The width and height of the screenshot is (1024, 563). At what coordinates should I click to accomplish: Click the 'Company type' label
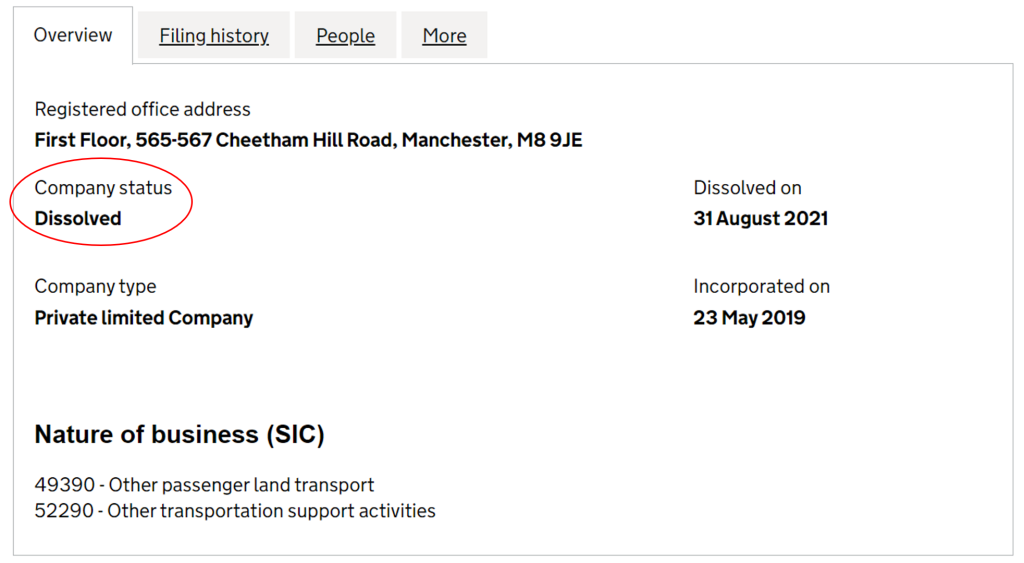pos(95,286)
